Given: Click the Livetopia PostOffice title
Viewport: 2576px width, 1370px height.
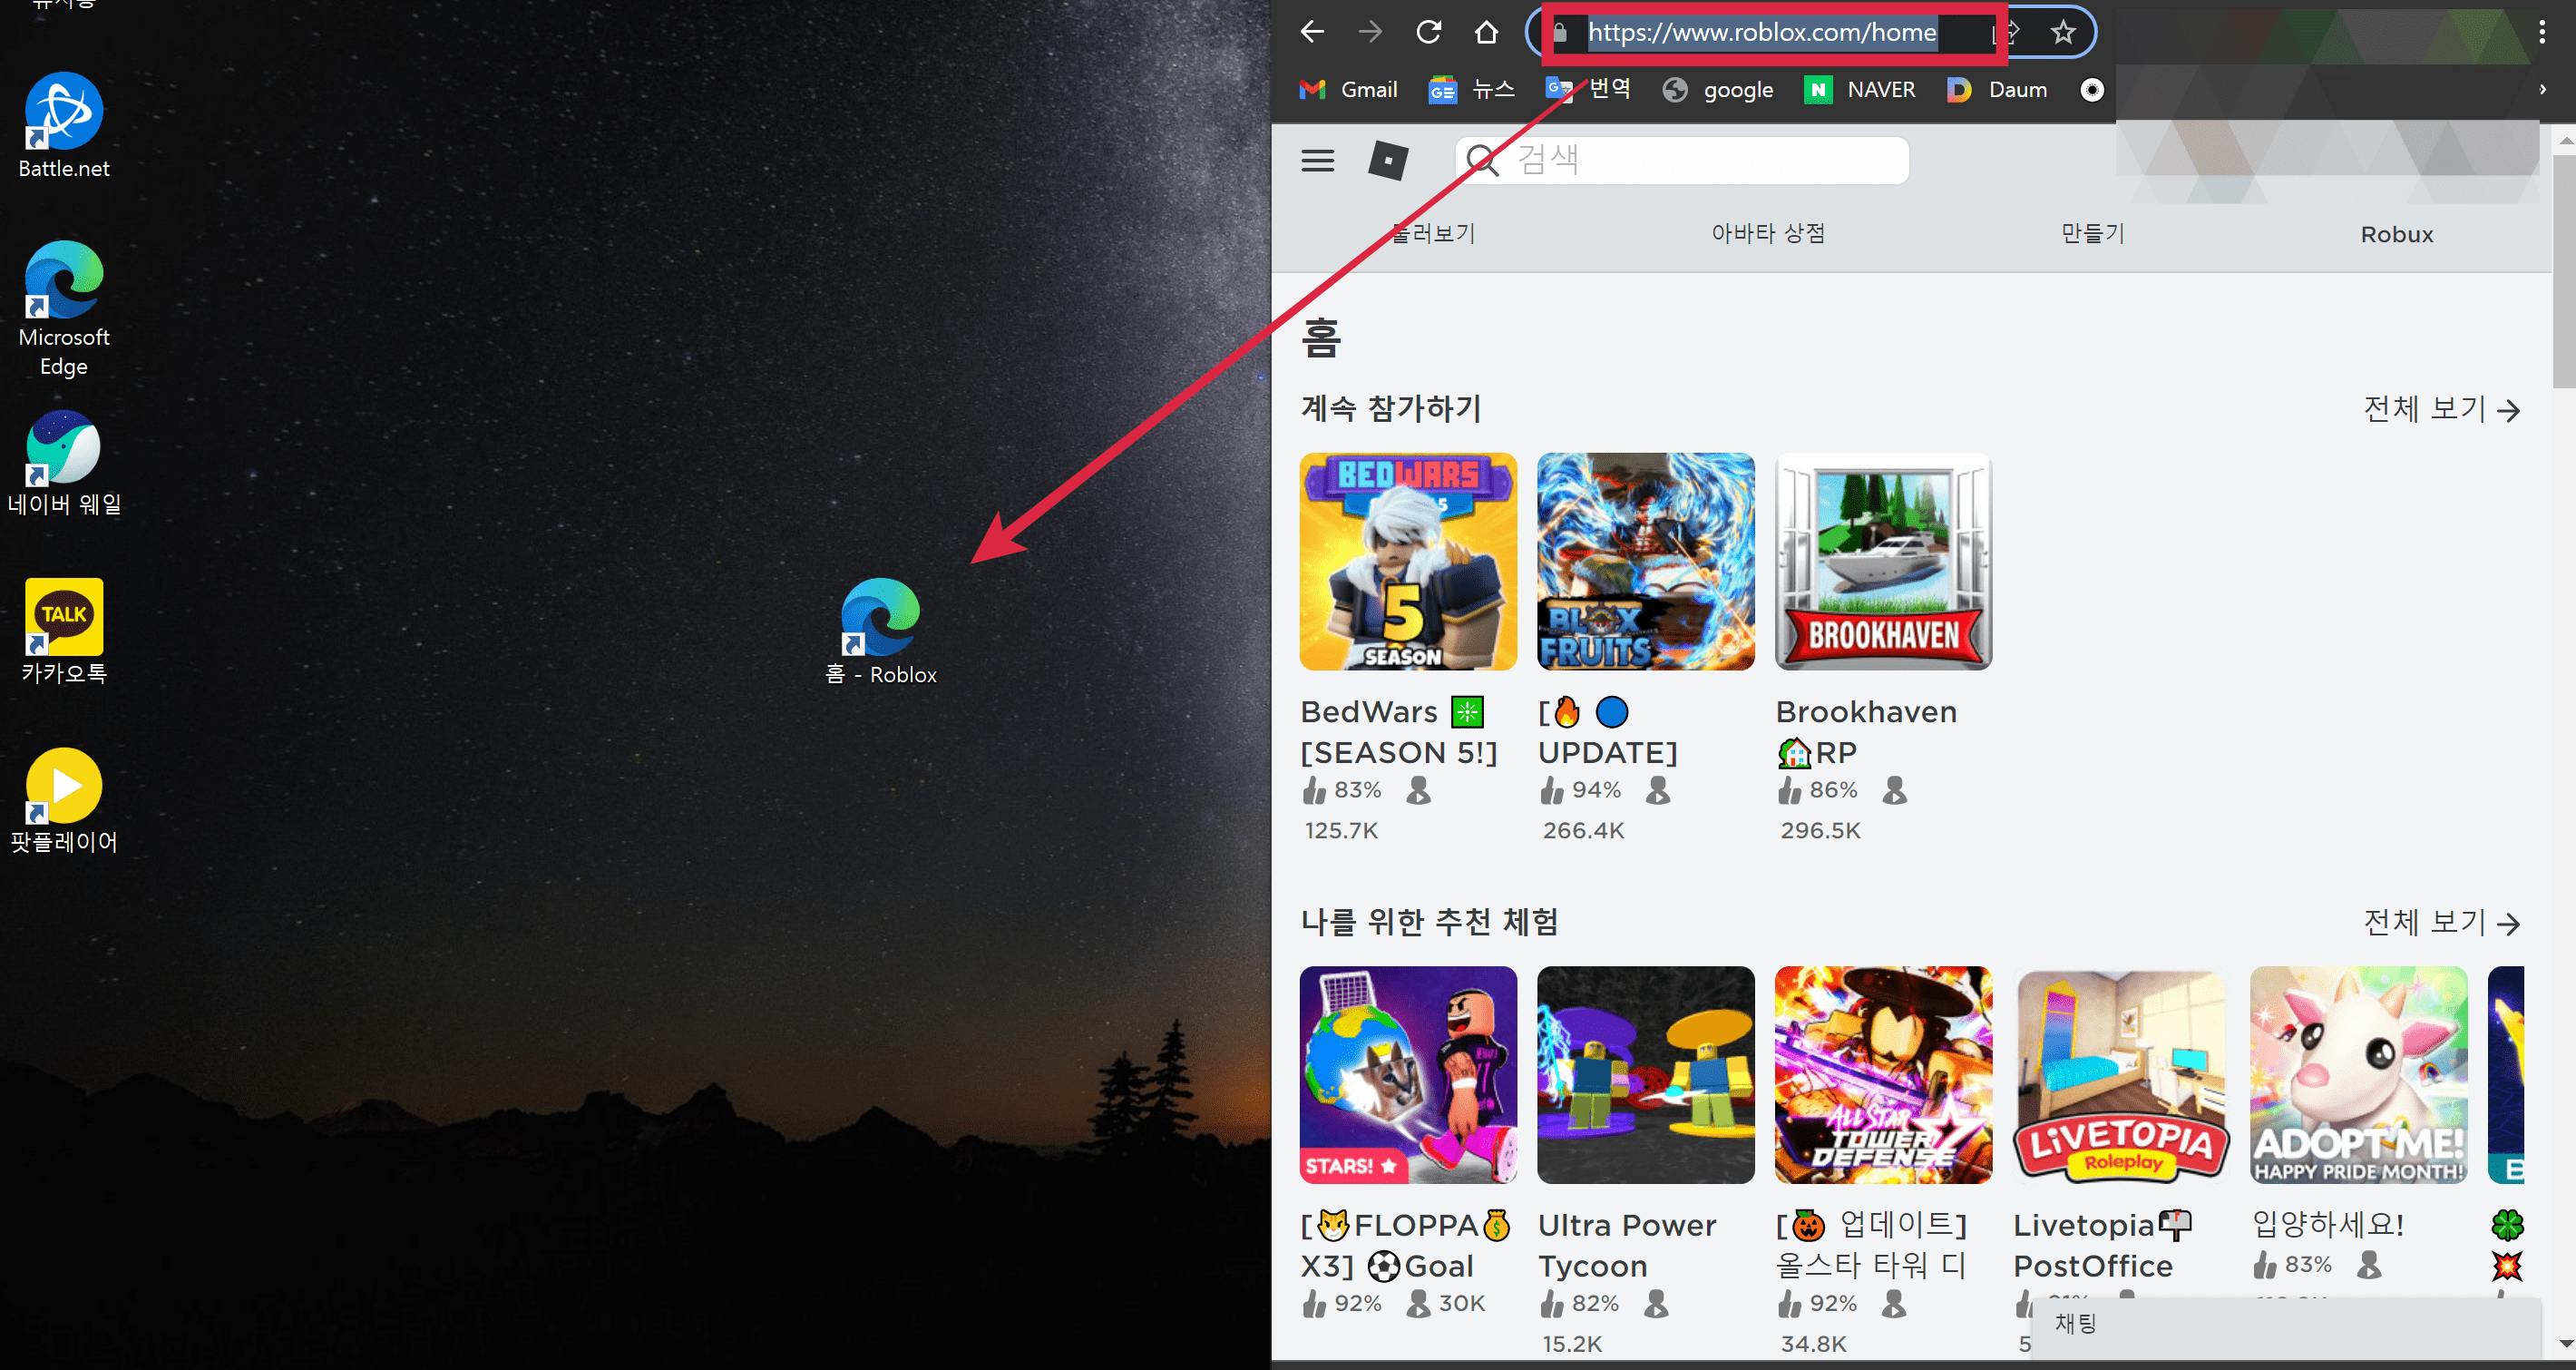Looking at the screenshot, I should [2102, 1244].
